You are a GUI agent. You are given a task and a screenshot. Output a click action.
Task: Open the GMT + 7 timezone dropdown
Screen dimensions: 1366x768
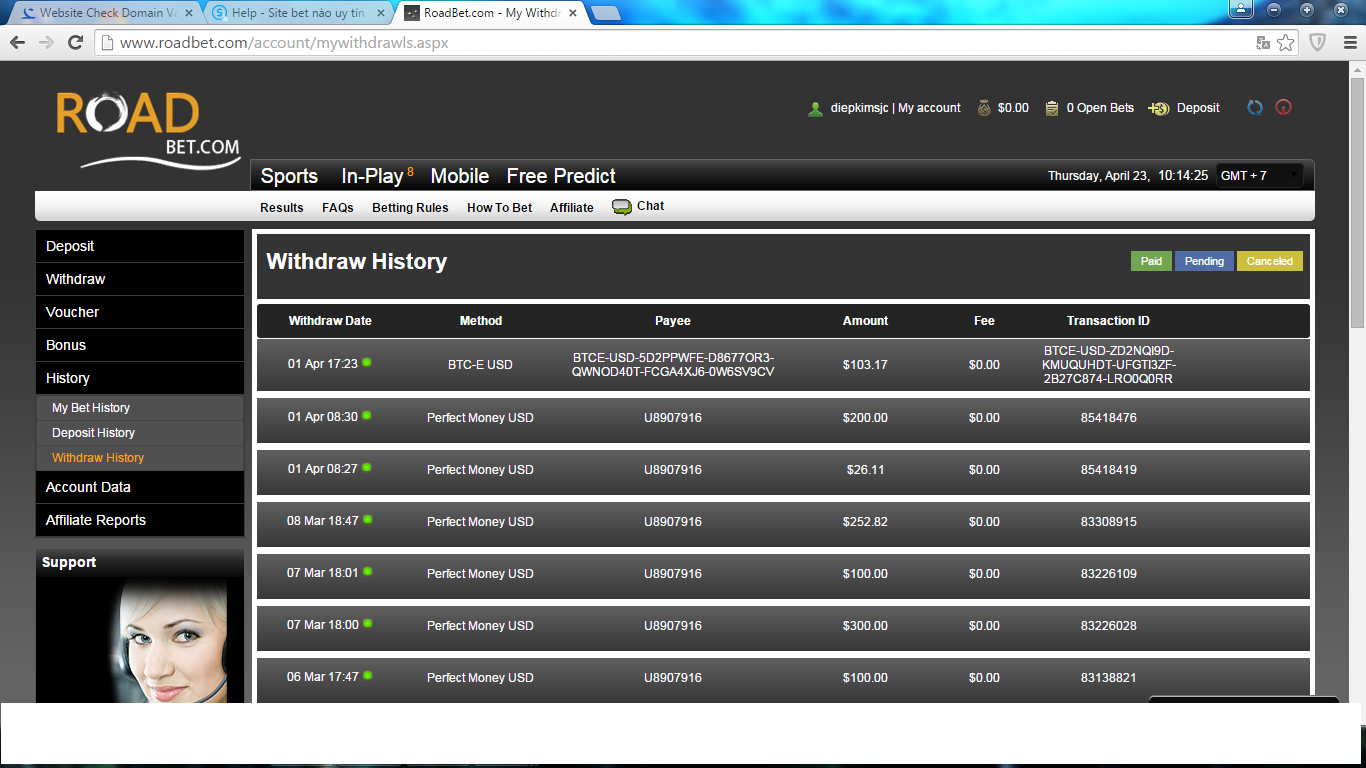click(x=1260, y=176)
